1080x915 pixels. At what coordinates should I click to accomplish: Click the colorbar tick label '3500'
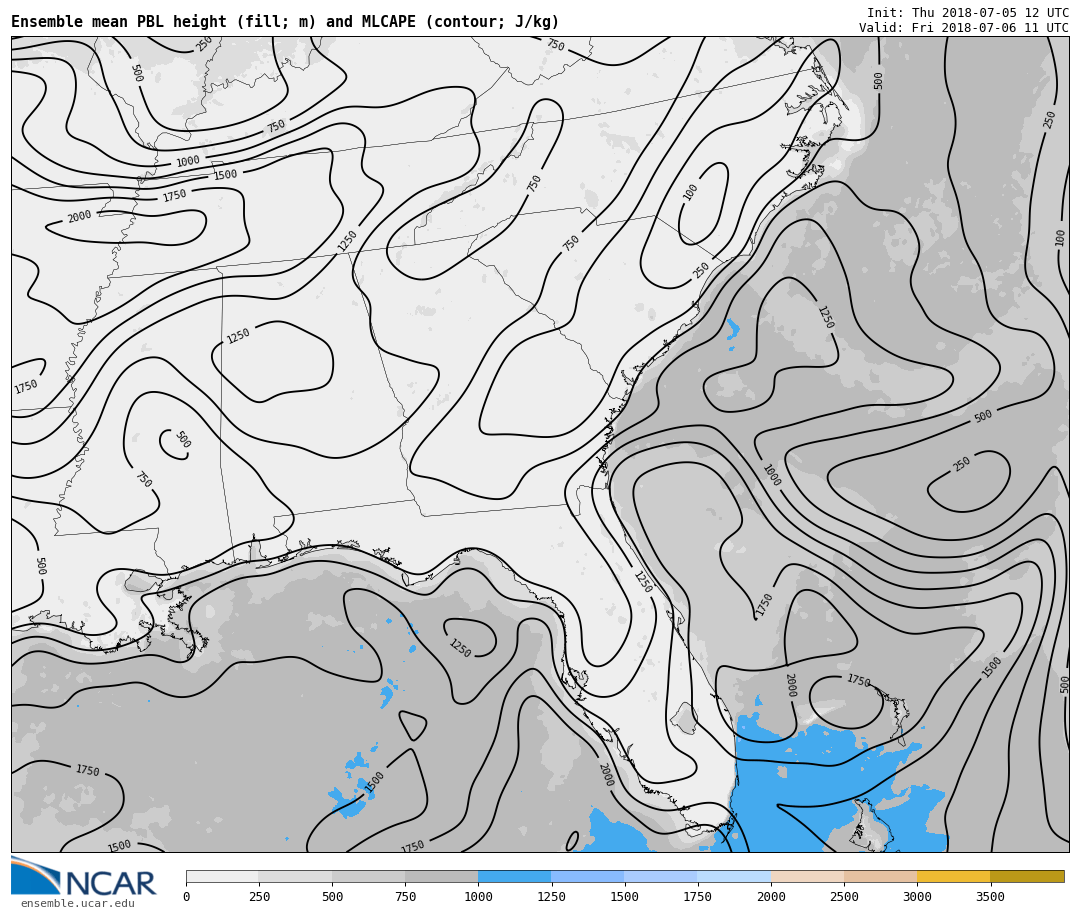coord(990,896)
